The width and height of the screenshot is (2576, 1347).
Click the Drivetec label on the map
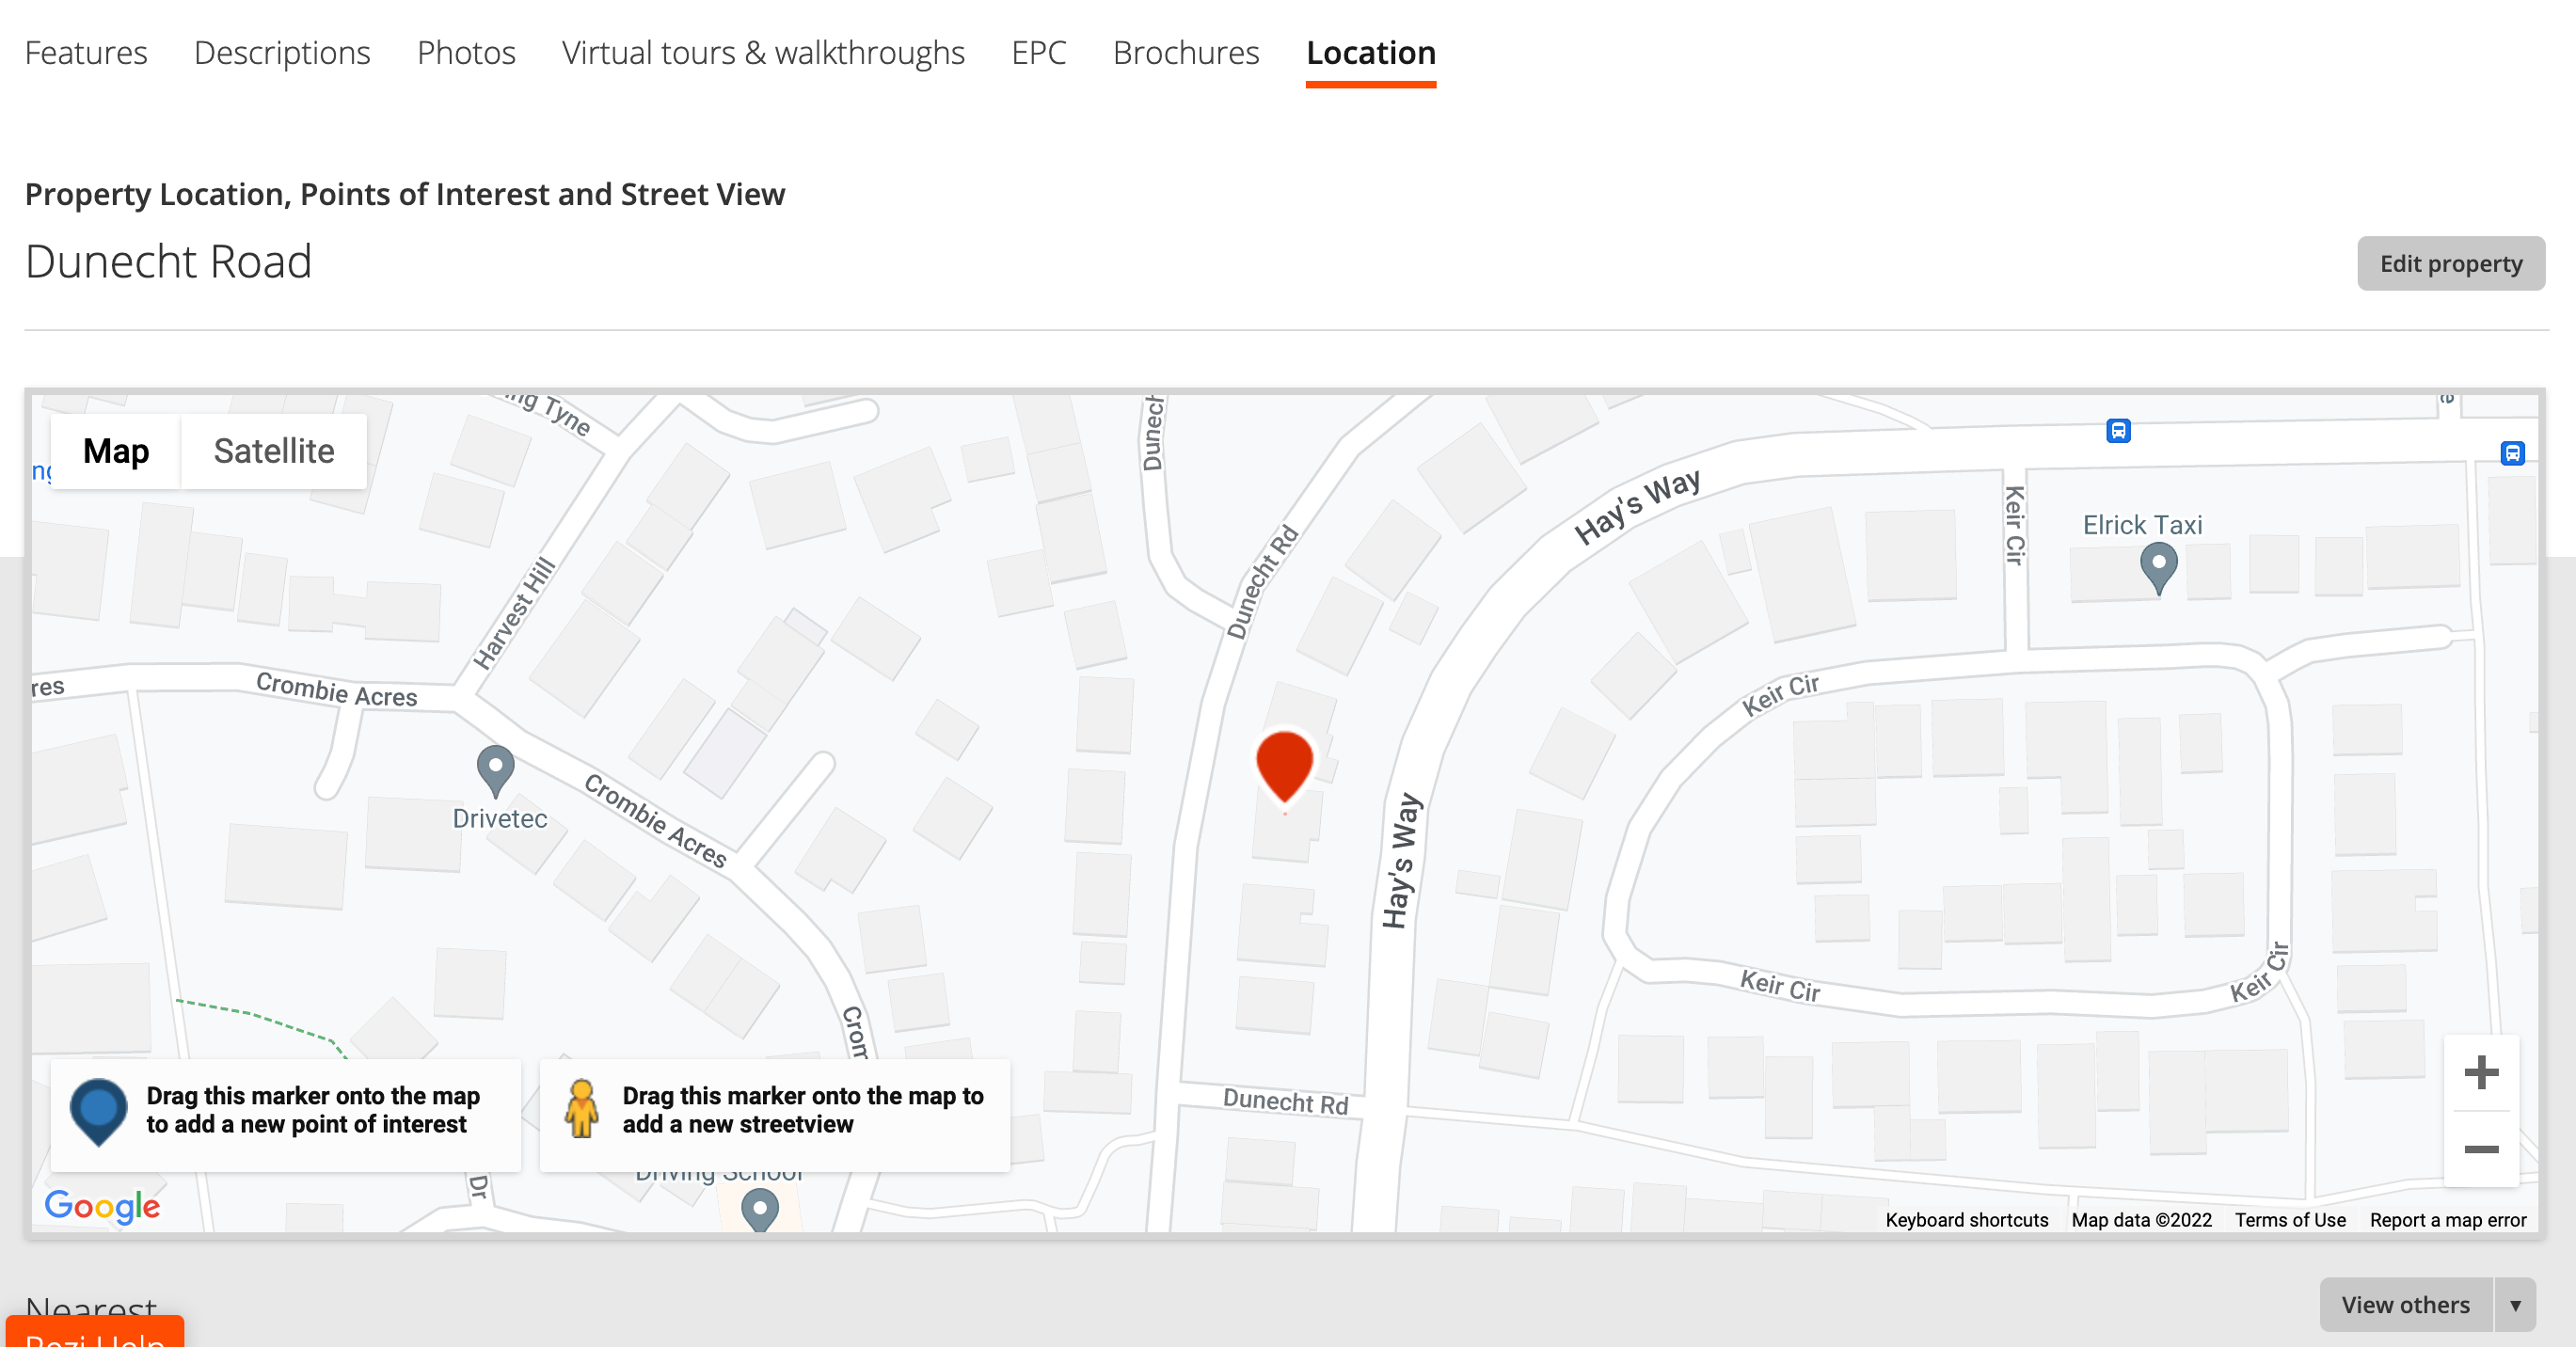[500, 819]
